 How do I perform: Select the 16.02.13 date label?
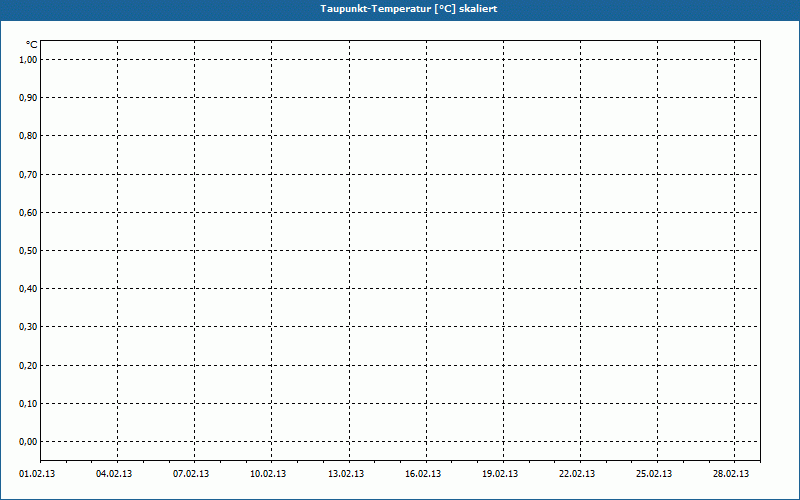[x=423, y=474]
